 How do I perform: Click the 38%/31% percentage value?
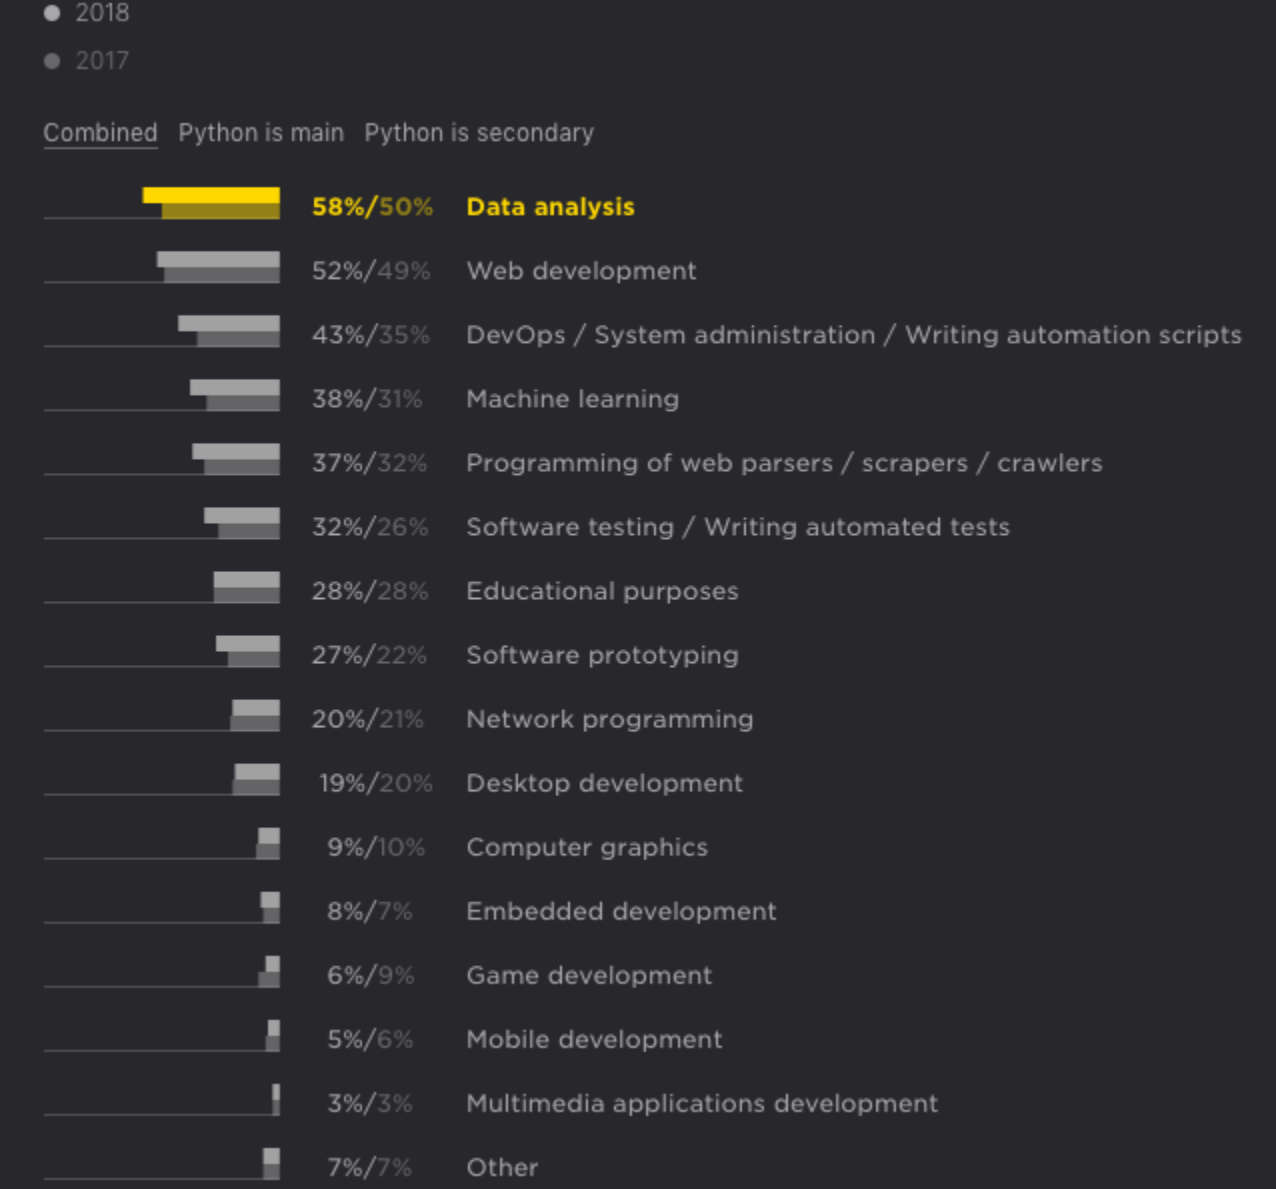(367, 399)
